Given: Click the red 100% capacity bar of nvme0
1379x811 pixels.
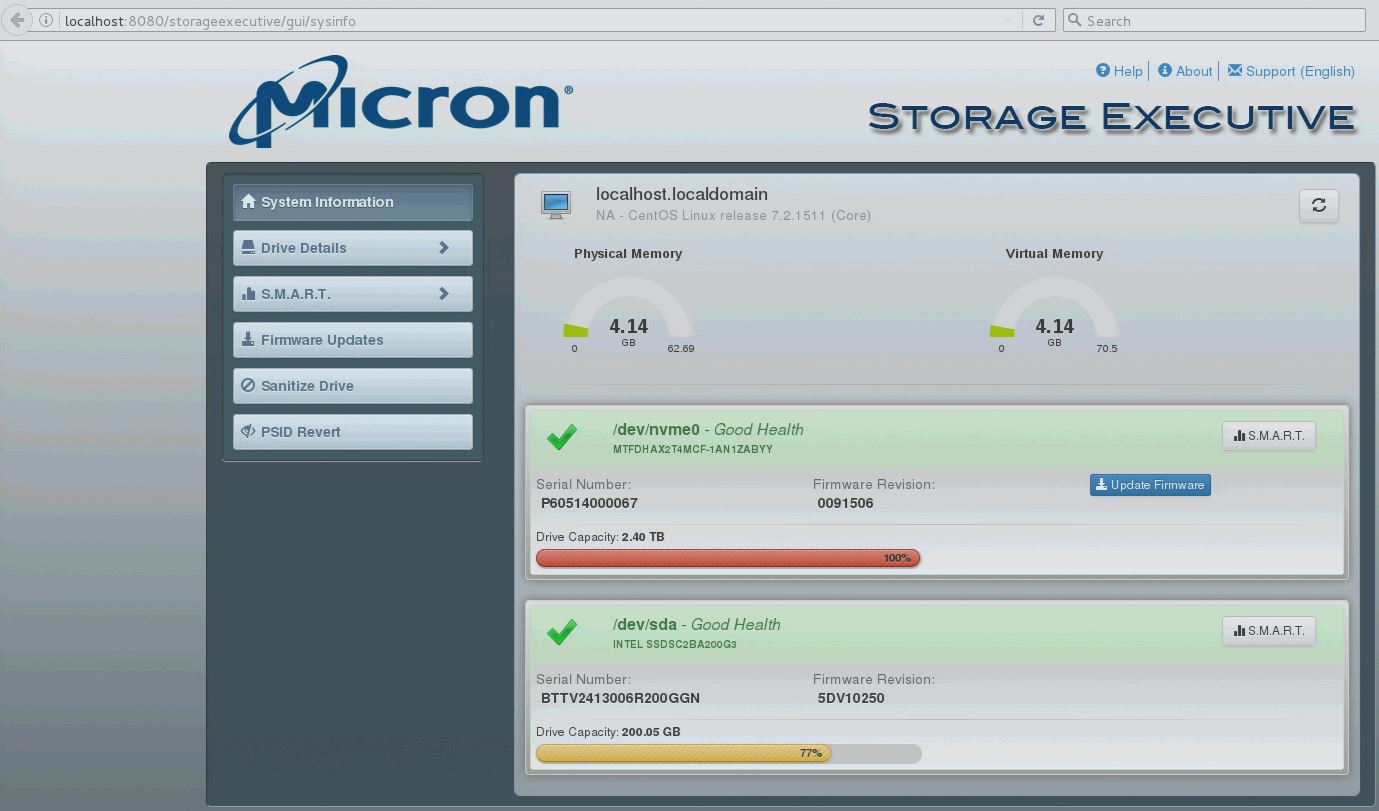Looking at the screenshot, I should click(728, 558).
